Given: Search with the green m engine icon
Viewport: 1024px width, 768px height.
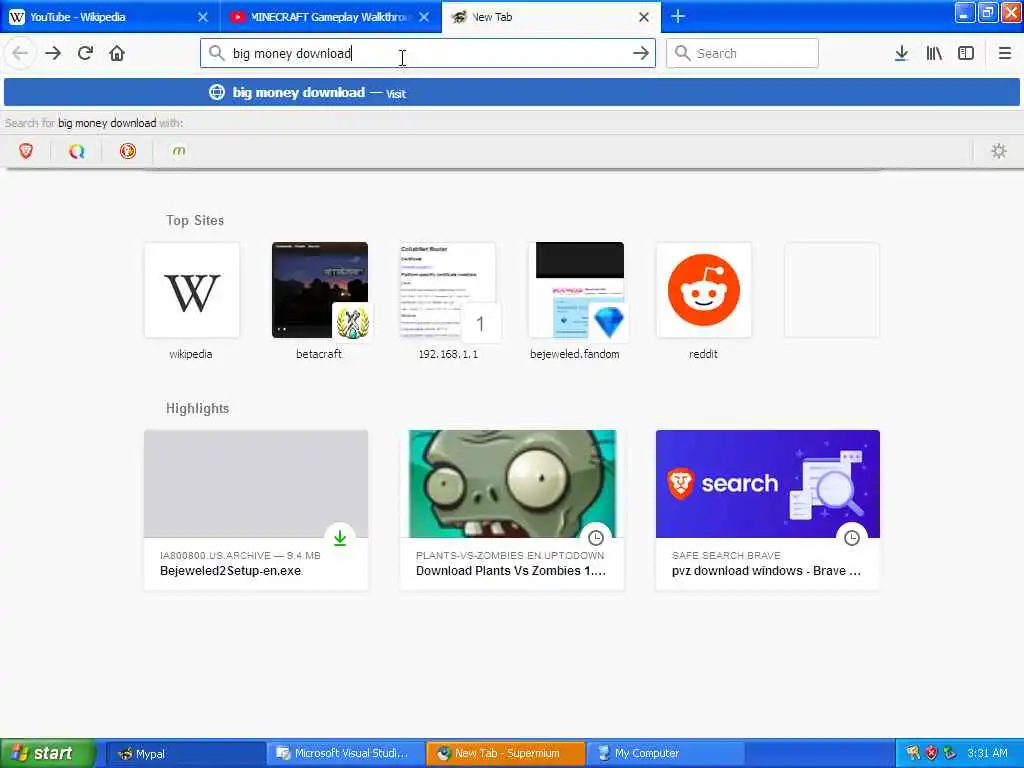Looking at the screenshot, I should tap(179, 151).
